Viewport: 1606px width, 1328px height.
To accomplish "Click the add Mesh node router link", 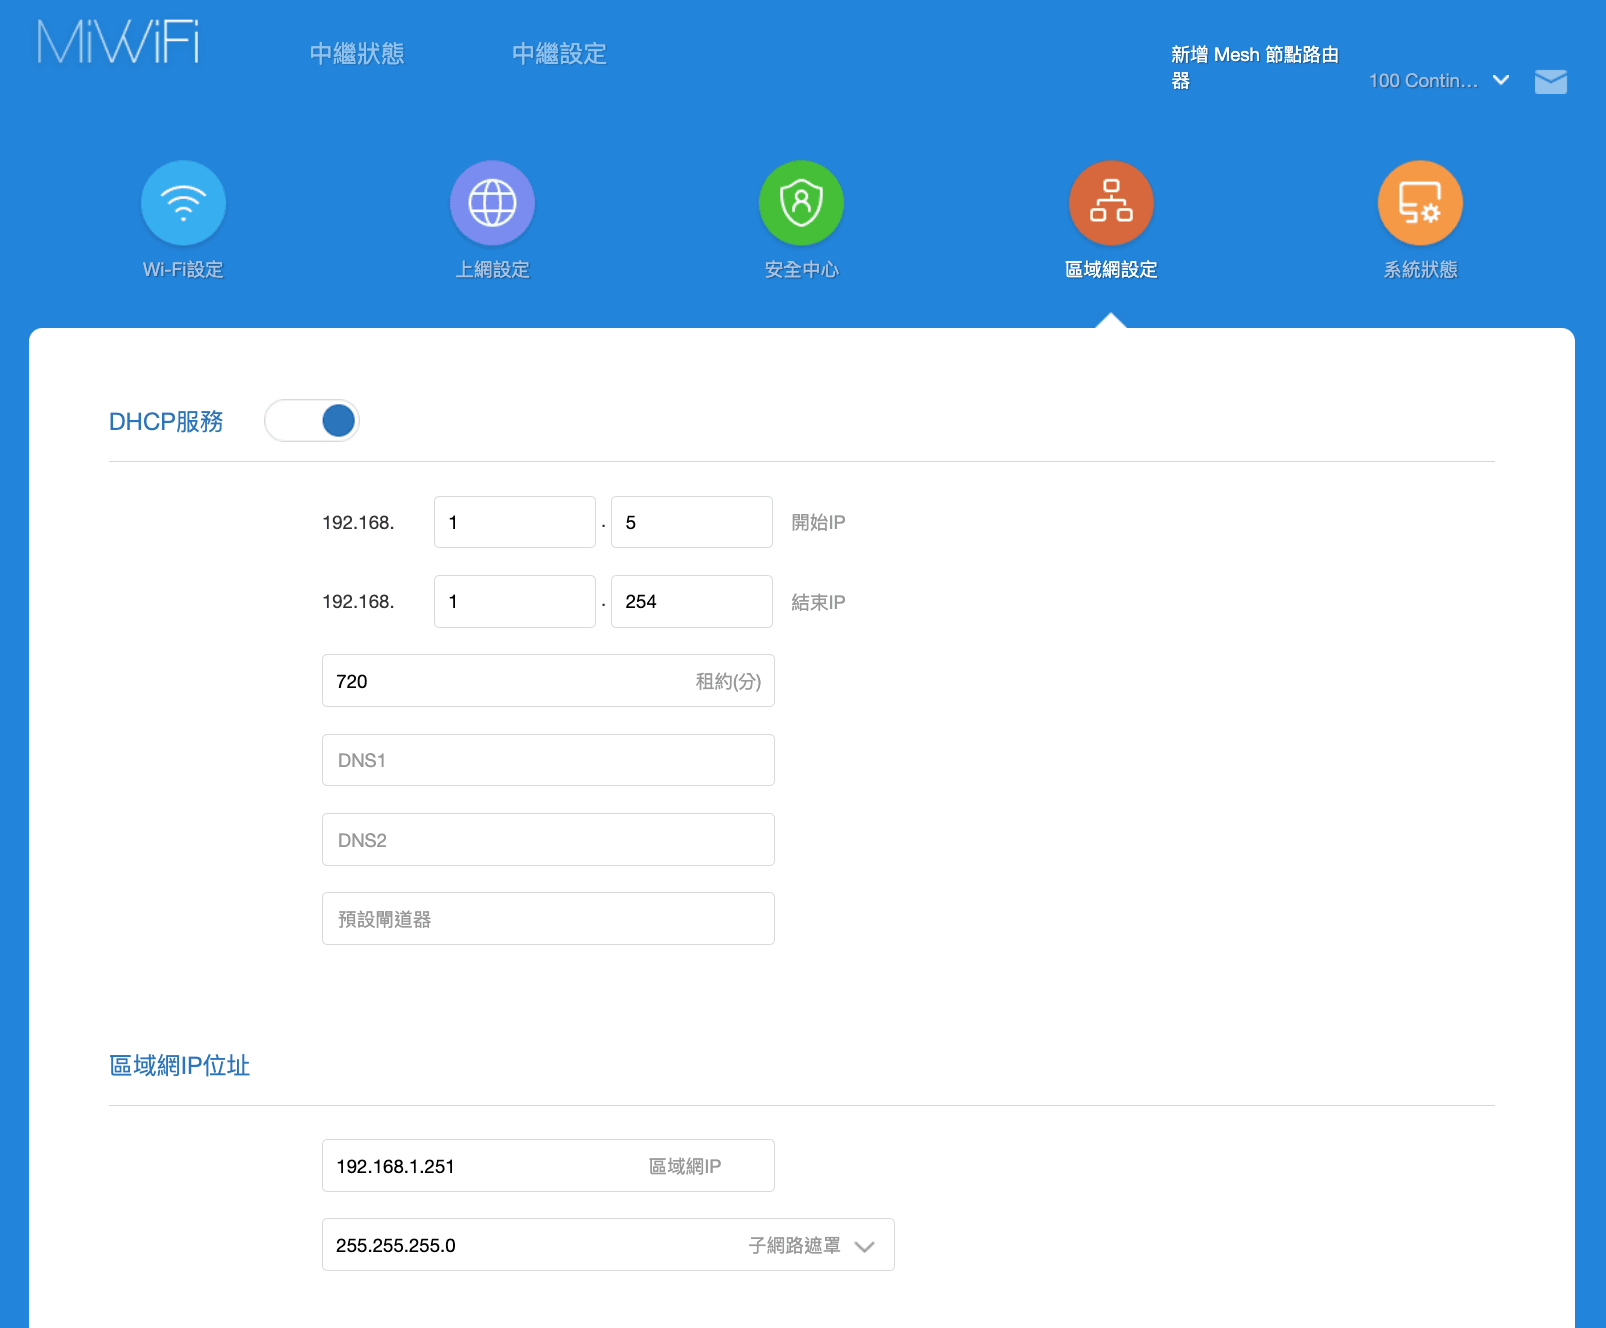I will pos(1254,67).
